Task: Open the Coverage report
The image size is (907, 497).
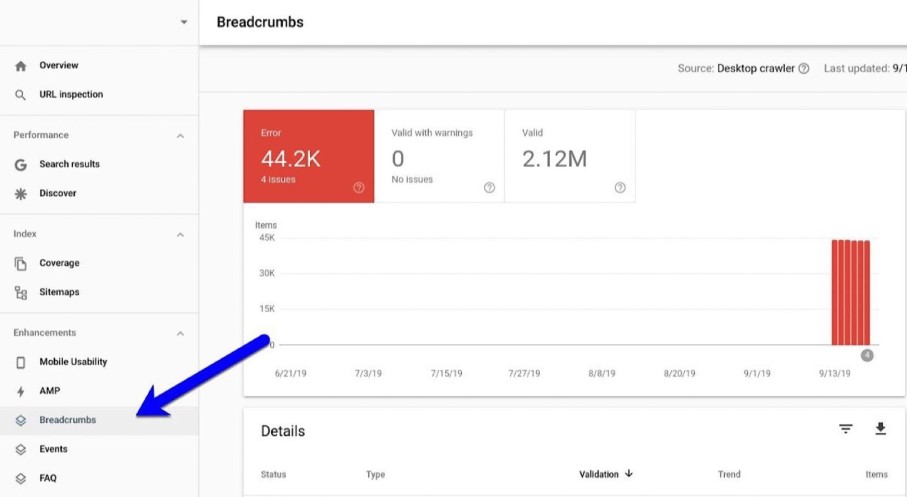Action: tap(59, 263)
